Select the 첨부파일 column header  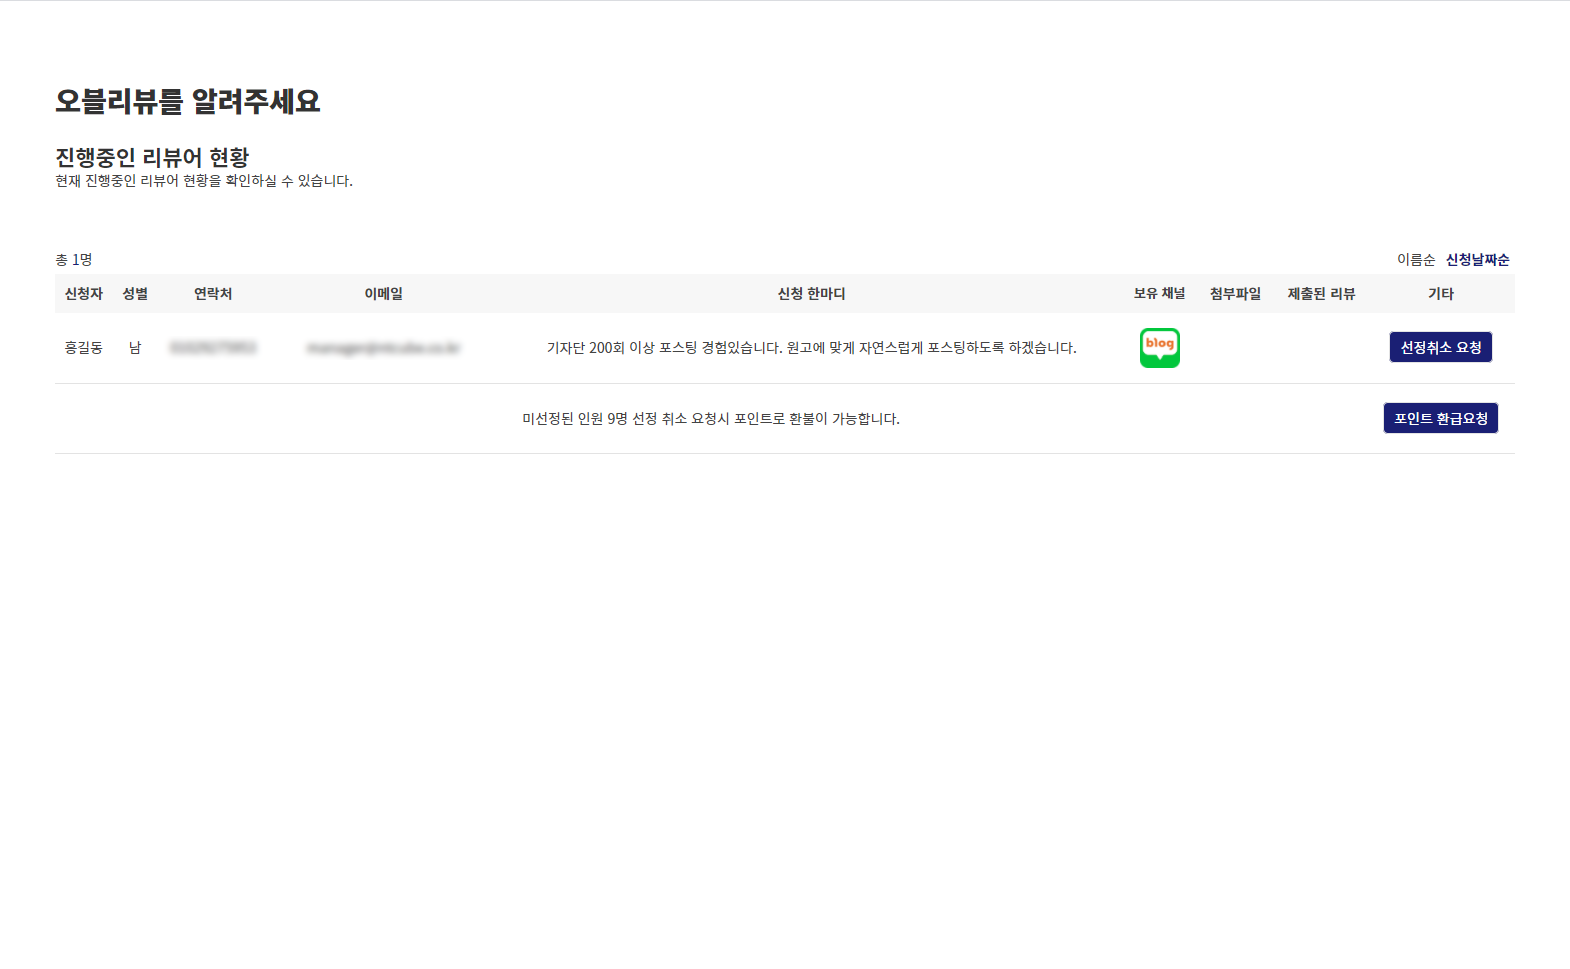point(1235,294)
